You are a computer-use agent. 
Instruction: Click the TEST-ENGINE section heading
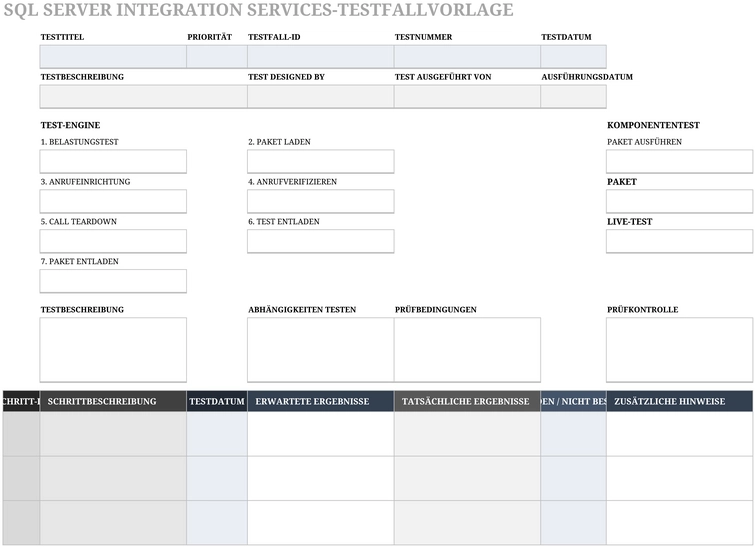(x=70, y=125)
